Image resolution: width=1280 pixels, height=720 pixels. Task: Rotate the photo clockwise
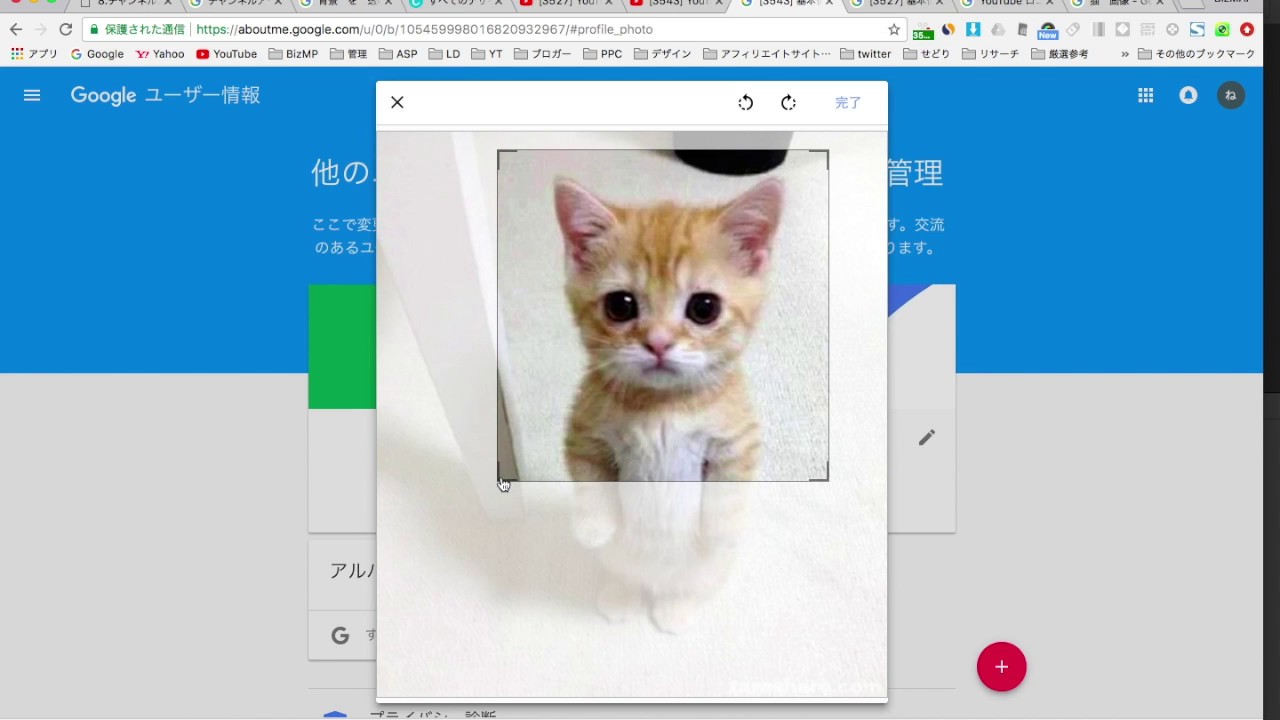(788, 102)
